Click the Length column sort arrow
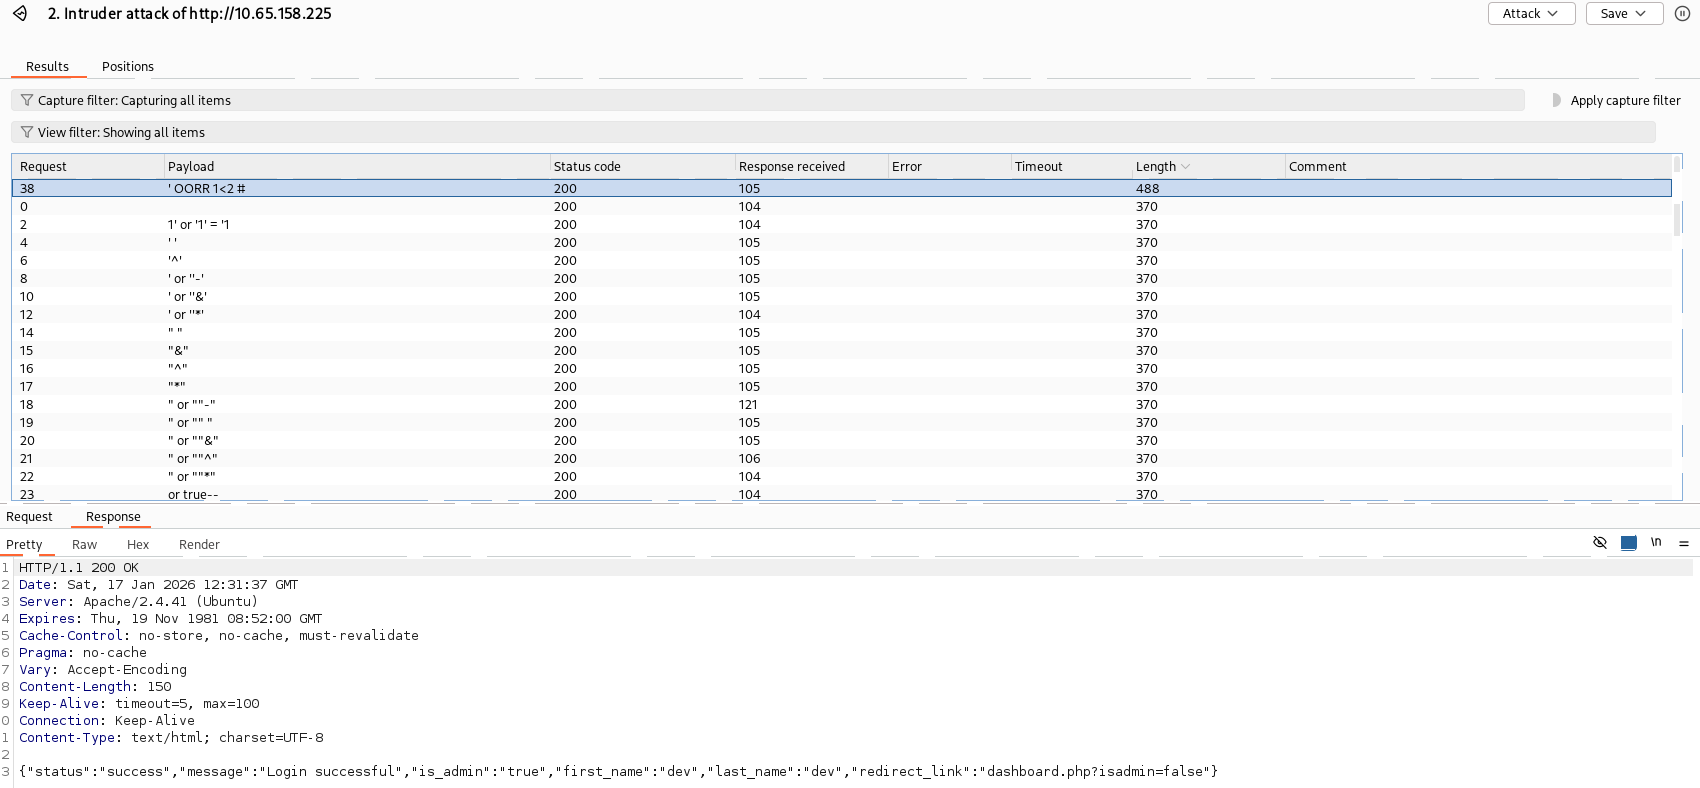Viewport: 1700px width, 788px height. (x=1186, y=166)
